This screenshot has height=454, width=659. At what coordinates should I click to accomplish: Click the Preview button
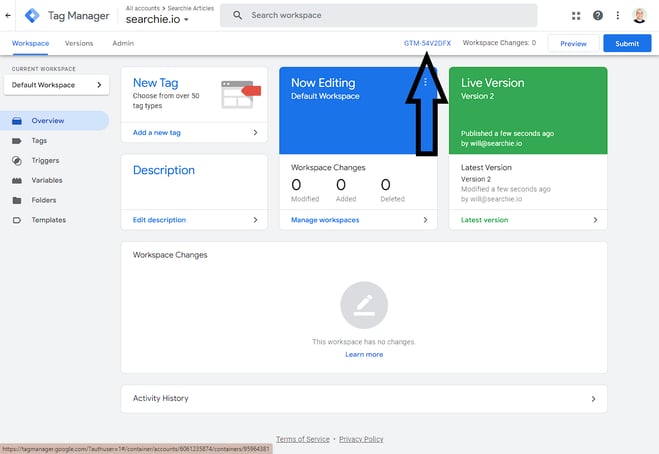coord(573,44)
